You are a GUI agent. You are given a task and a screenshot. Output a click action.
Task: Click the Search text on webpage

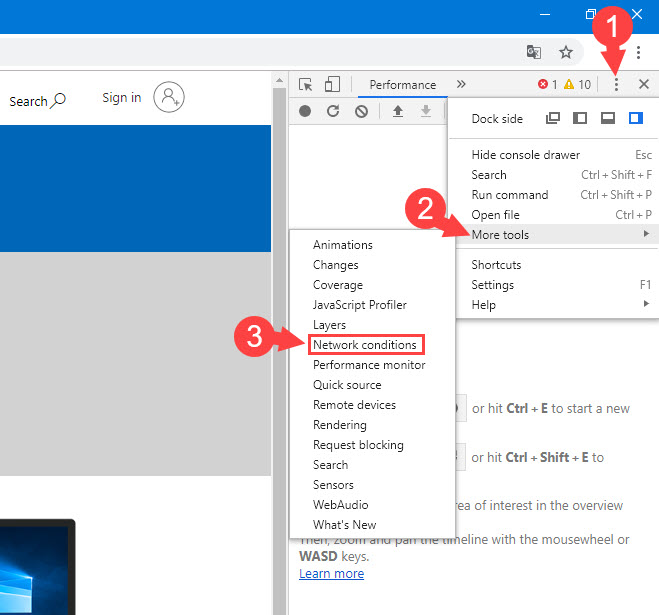point(28,101)
